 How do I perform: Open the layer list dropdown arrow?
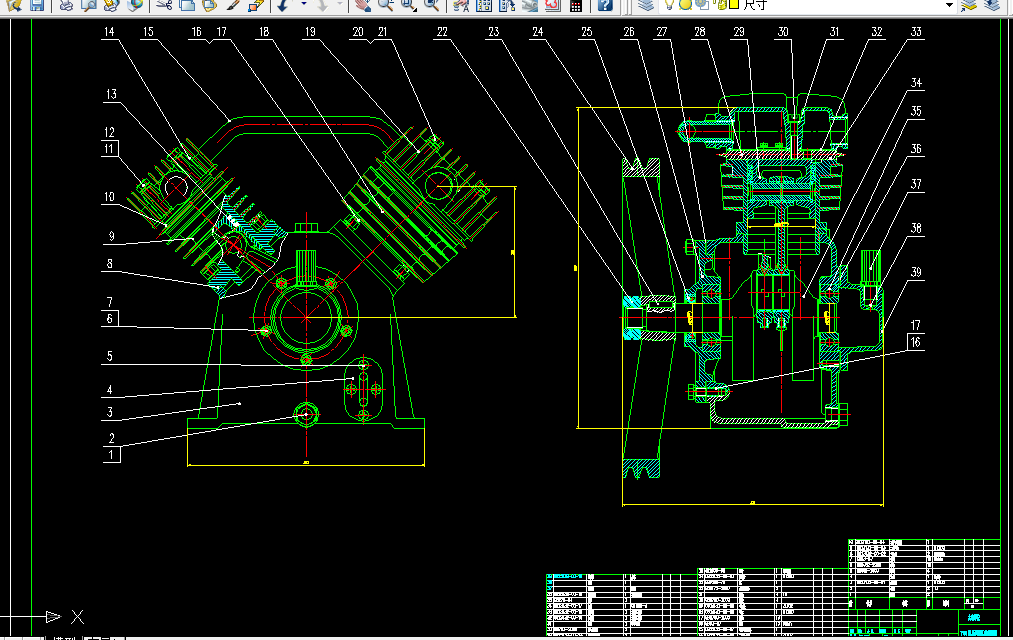coord(949,5)
